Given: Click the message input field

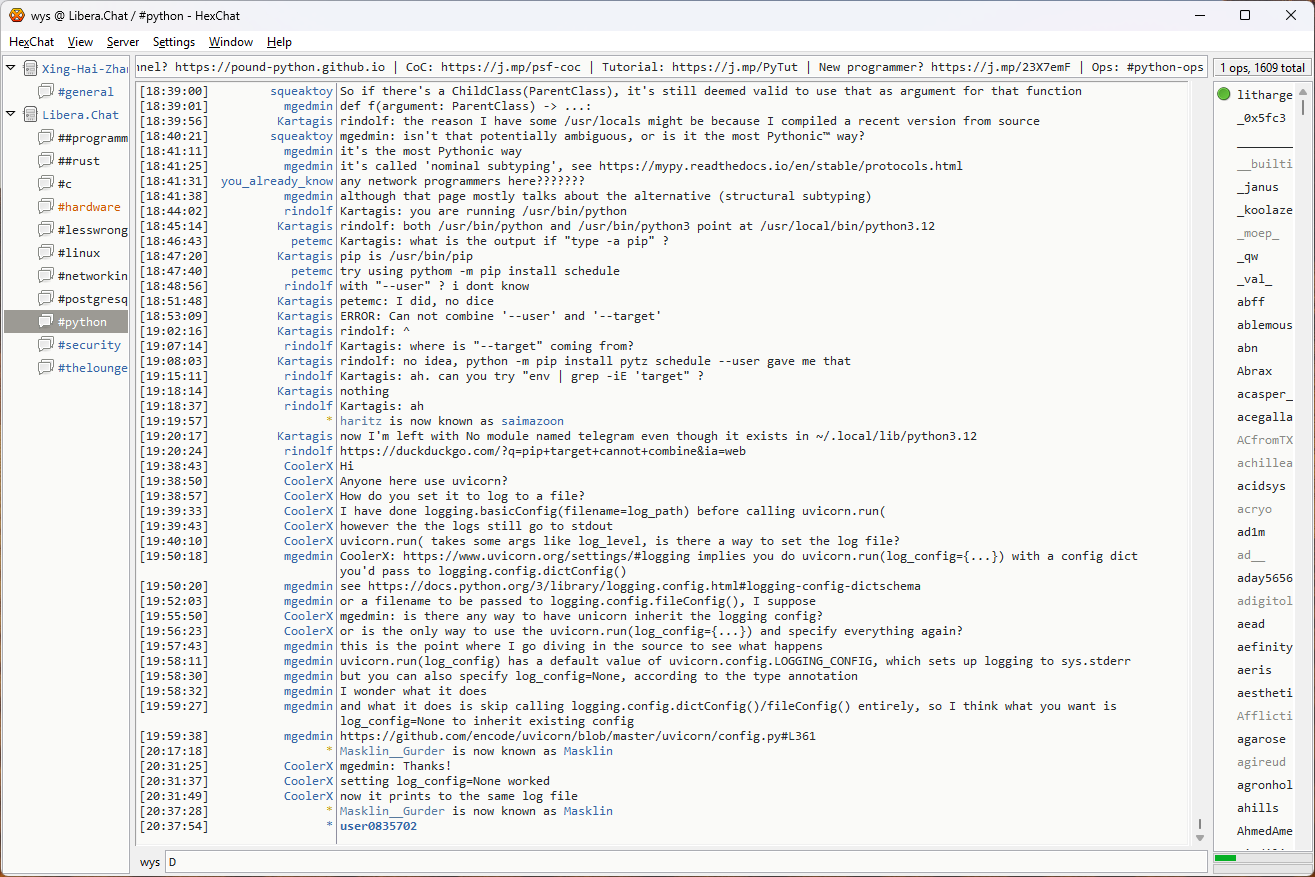Looking at the screenshot, I should coord(685,861).
